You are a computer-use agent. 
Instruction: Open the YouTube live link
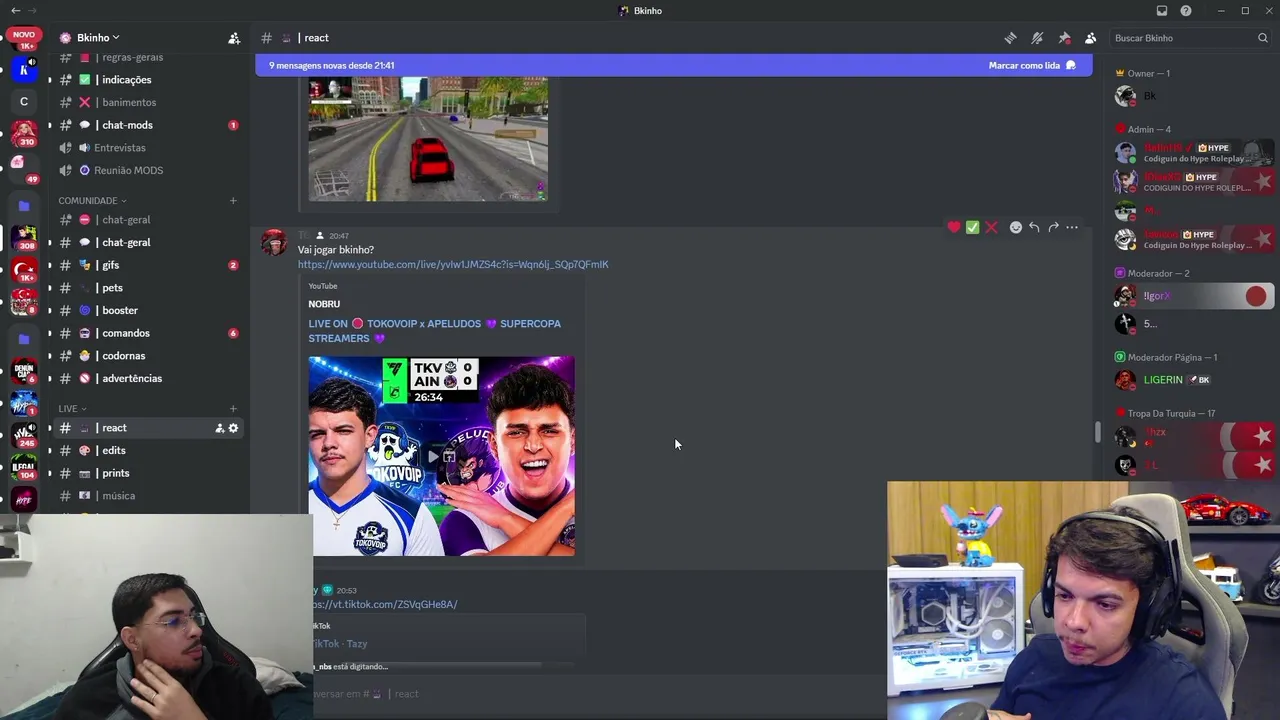coord(453,264)
